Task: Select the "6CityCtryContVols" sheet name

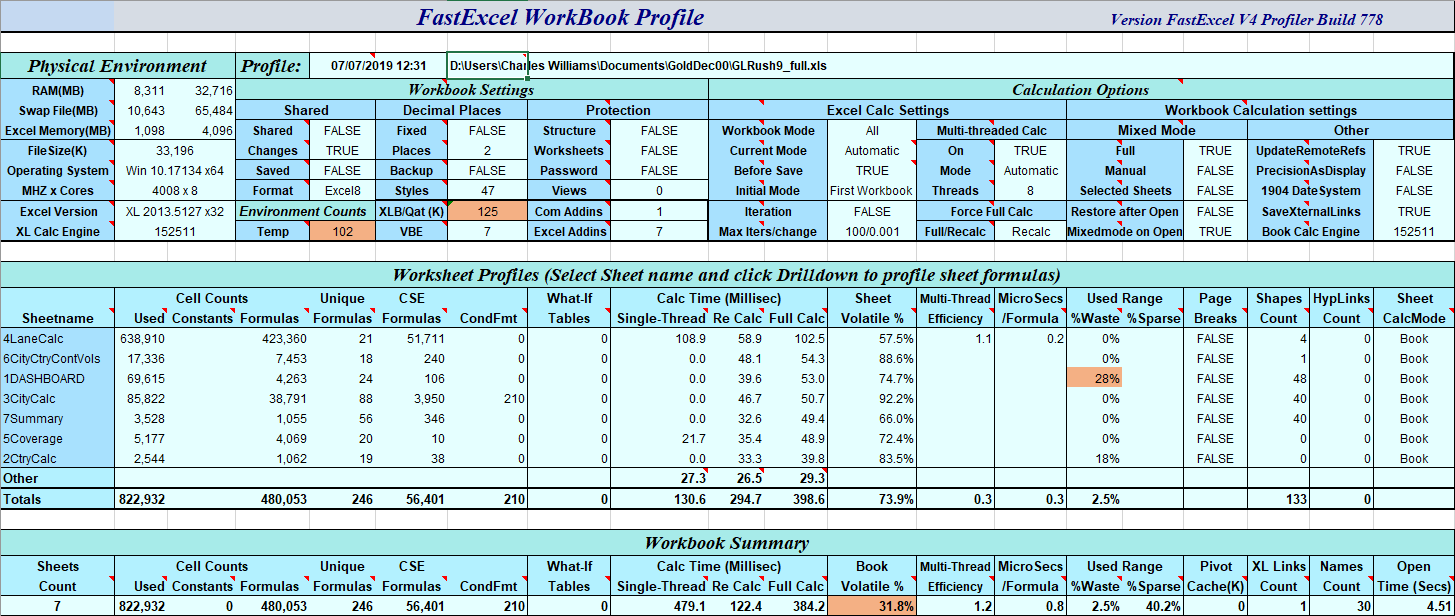Action: (57, 358)
